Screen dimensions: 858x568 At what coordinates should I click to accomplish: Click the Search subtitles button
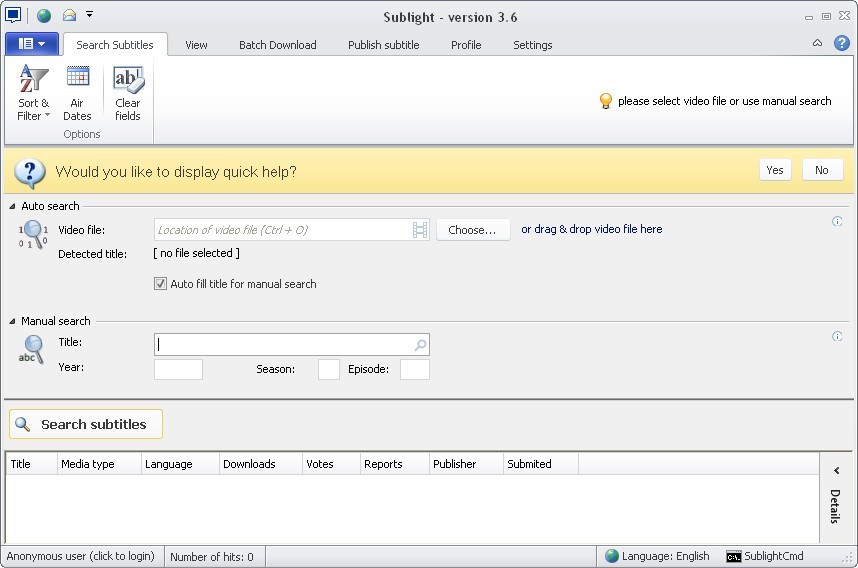86,424
